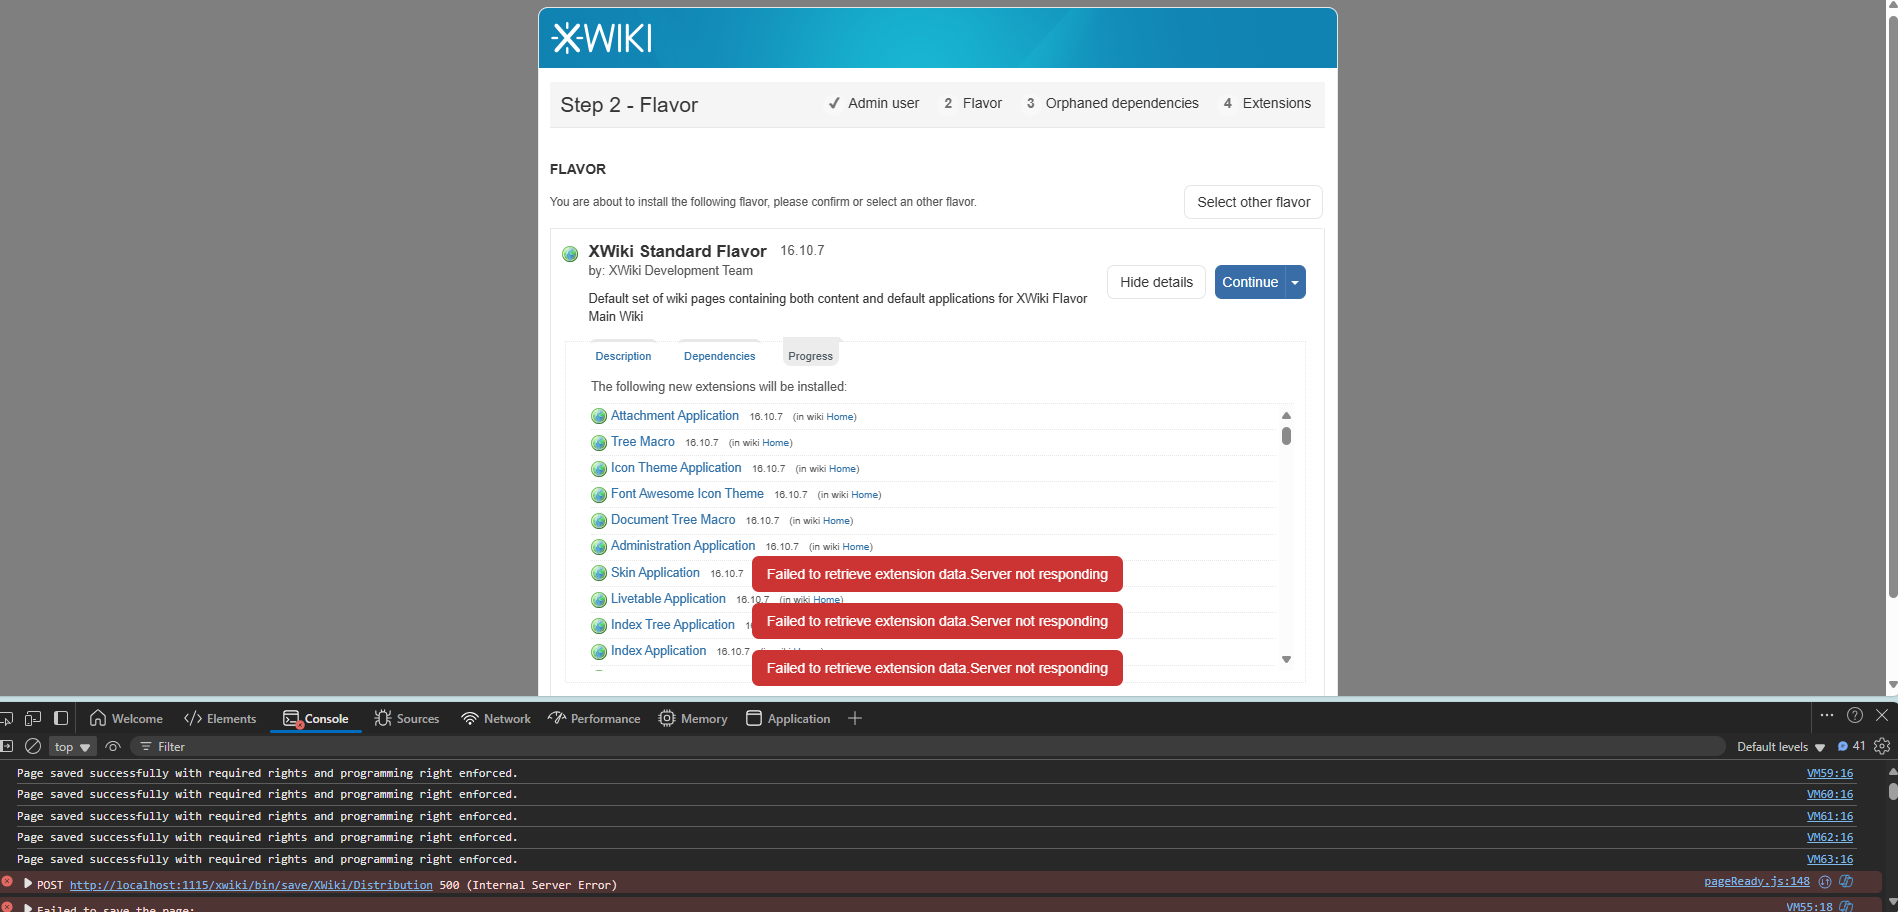Switch to the Description tab

[623, 356]
